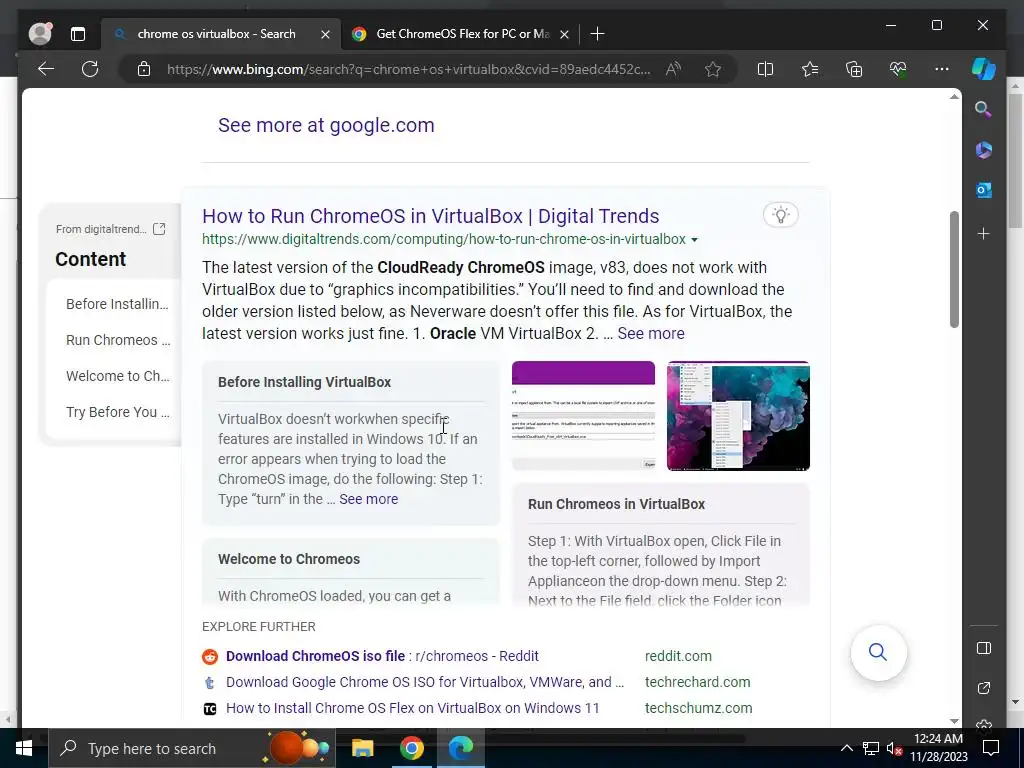Click scroll-up arrow of page scrollbar
This screenshot has height=768, width=1024.
tap(954, 97)
